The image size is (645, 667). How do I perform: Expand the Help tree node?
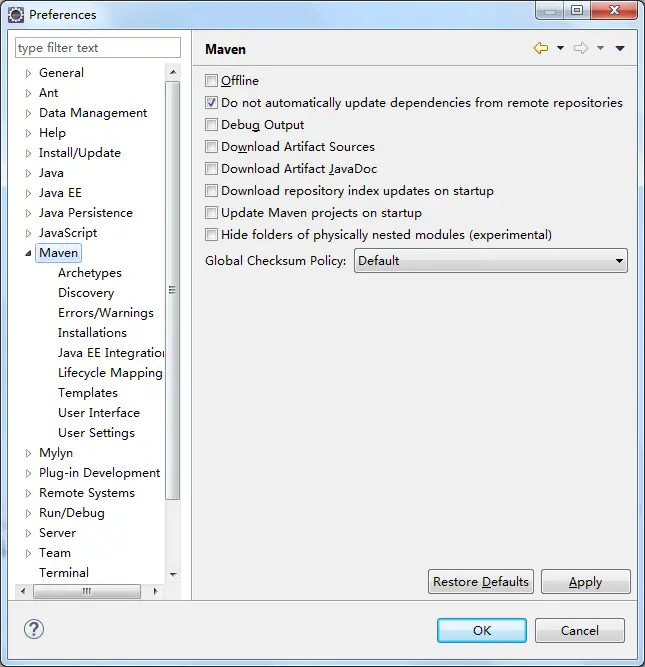click(29, 133)
